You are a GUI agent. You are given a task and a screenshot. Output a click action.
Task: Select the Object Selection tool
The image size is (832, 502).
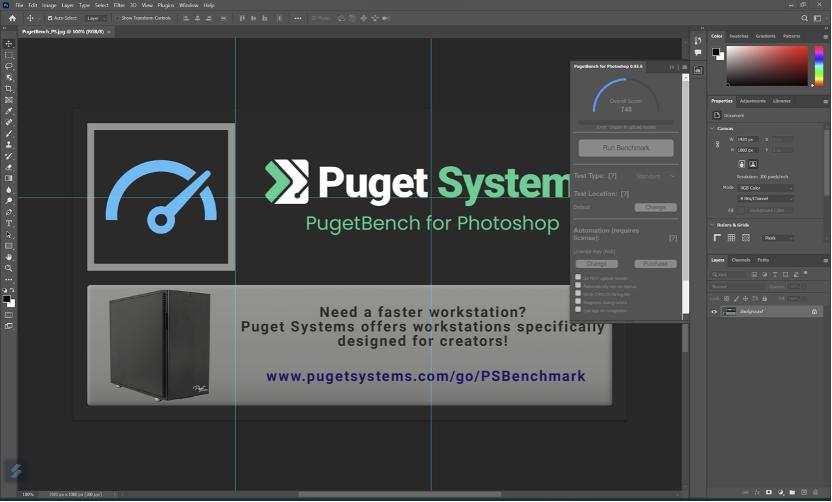pyautogui.click(x=8, y=77)
